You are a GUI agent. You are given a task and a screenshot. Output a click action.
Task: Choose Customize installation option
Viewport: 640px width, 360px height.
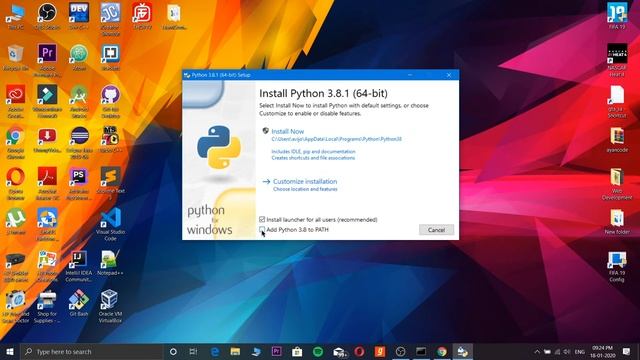[305, 181]
